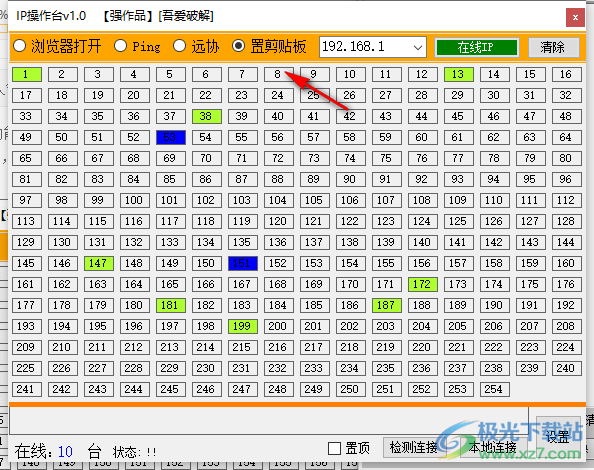Click the blue IP cell 151
This screenshot has width=594, height=470.
tap(242, 263)
